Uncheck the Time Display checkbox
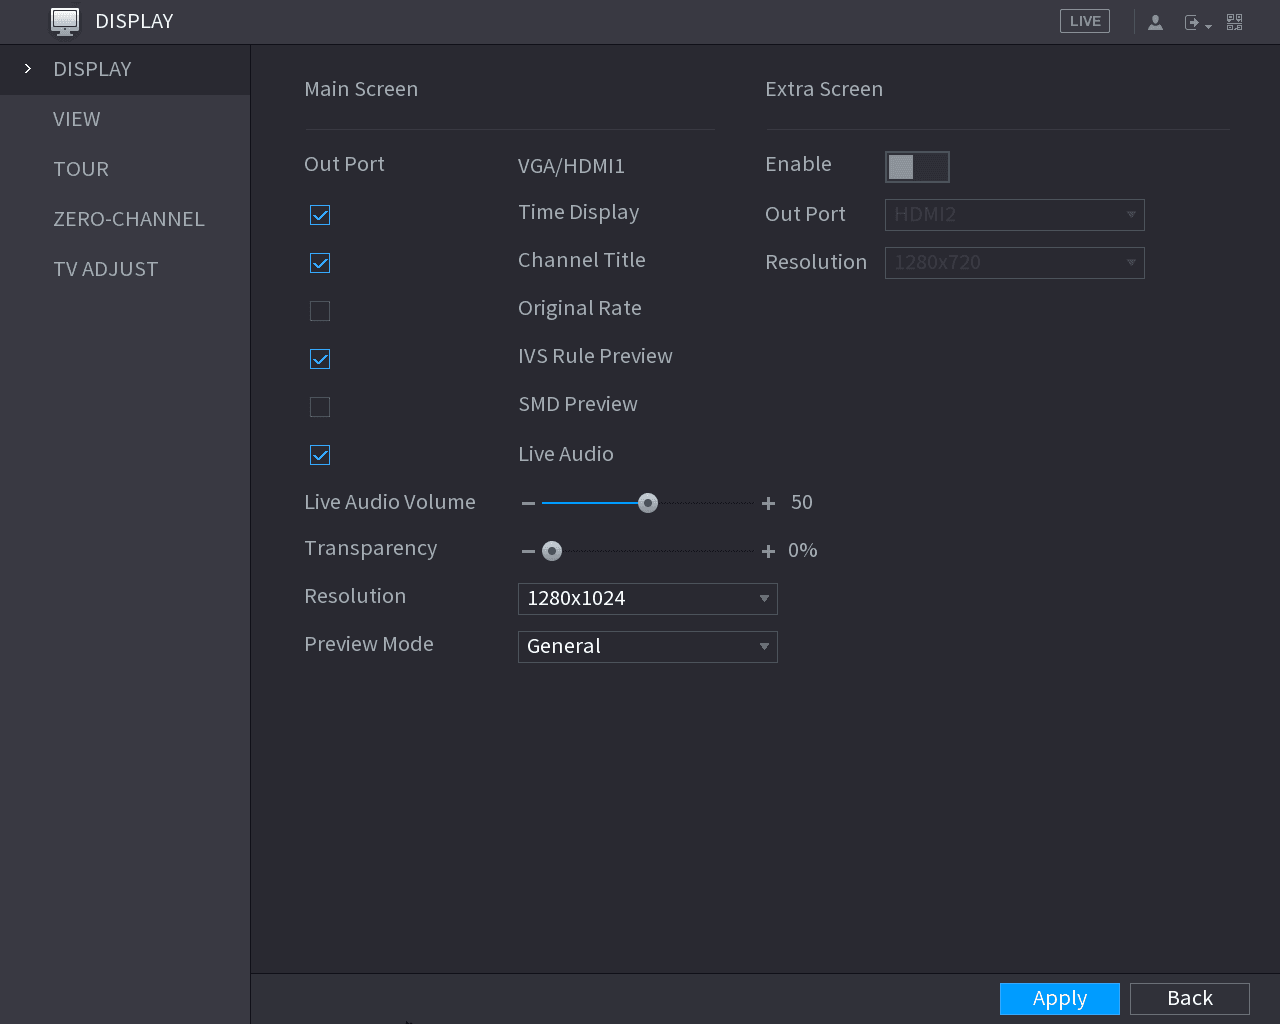The image size is (1280, 1024). click(320, 215)
